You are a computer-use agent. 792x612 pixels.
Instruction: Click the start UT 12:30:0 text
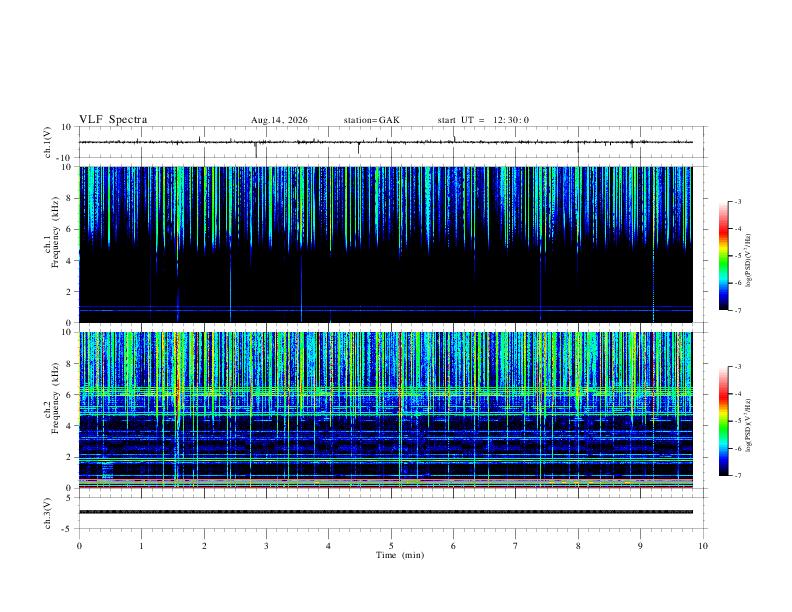483,120
